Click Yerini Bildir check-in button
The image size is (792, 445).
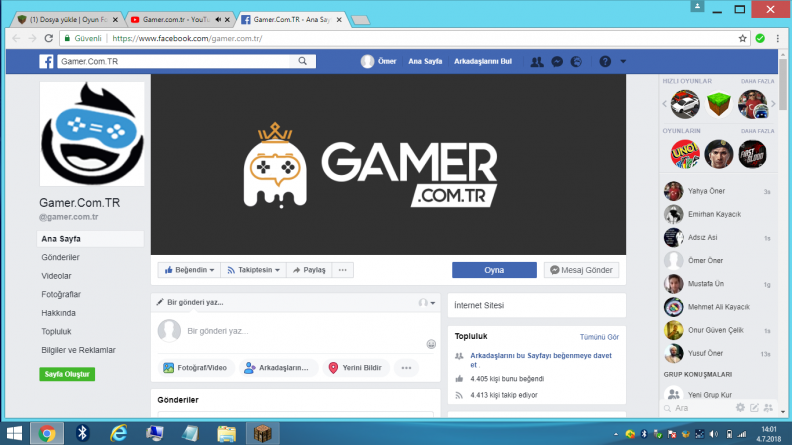pos(355,368)
